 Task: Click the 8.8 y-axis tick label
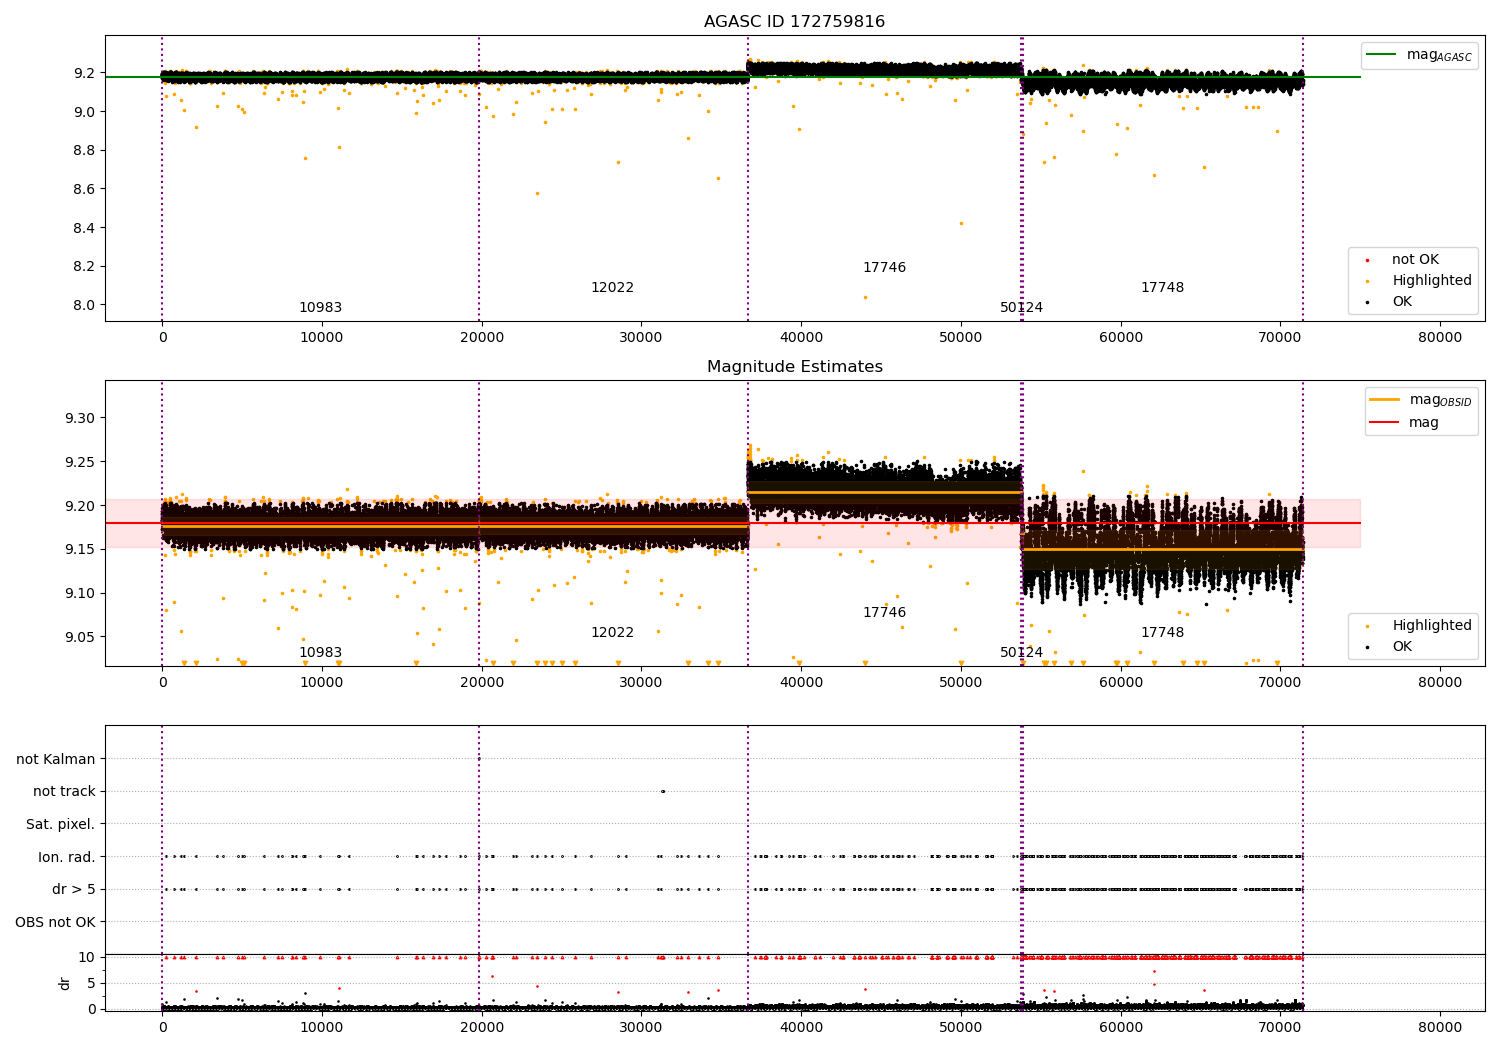tap(84, 151)
